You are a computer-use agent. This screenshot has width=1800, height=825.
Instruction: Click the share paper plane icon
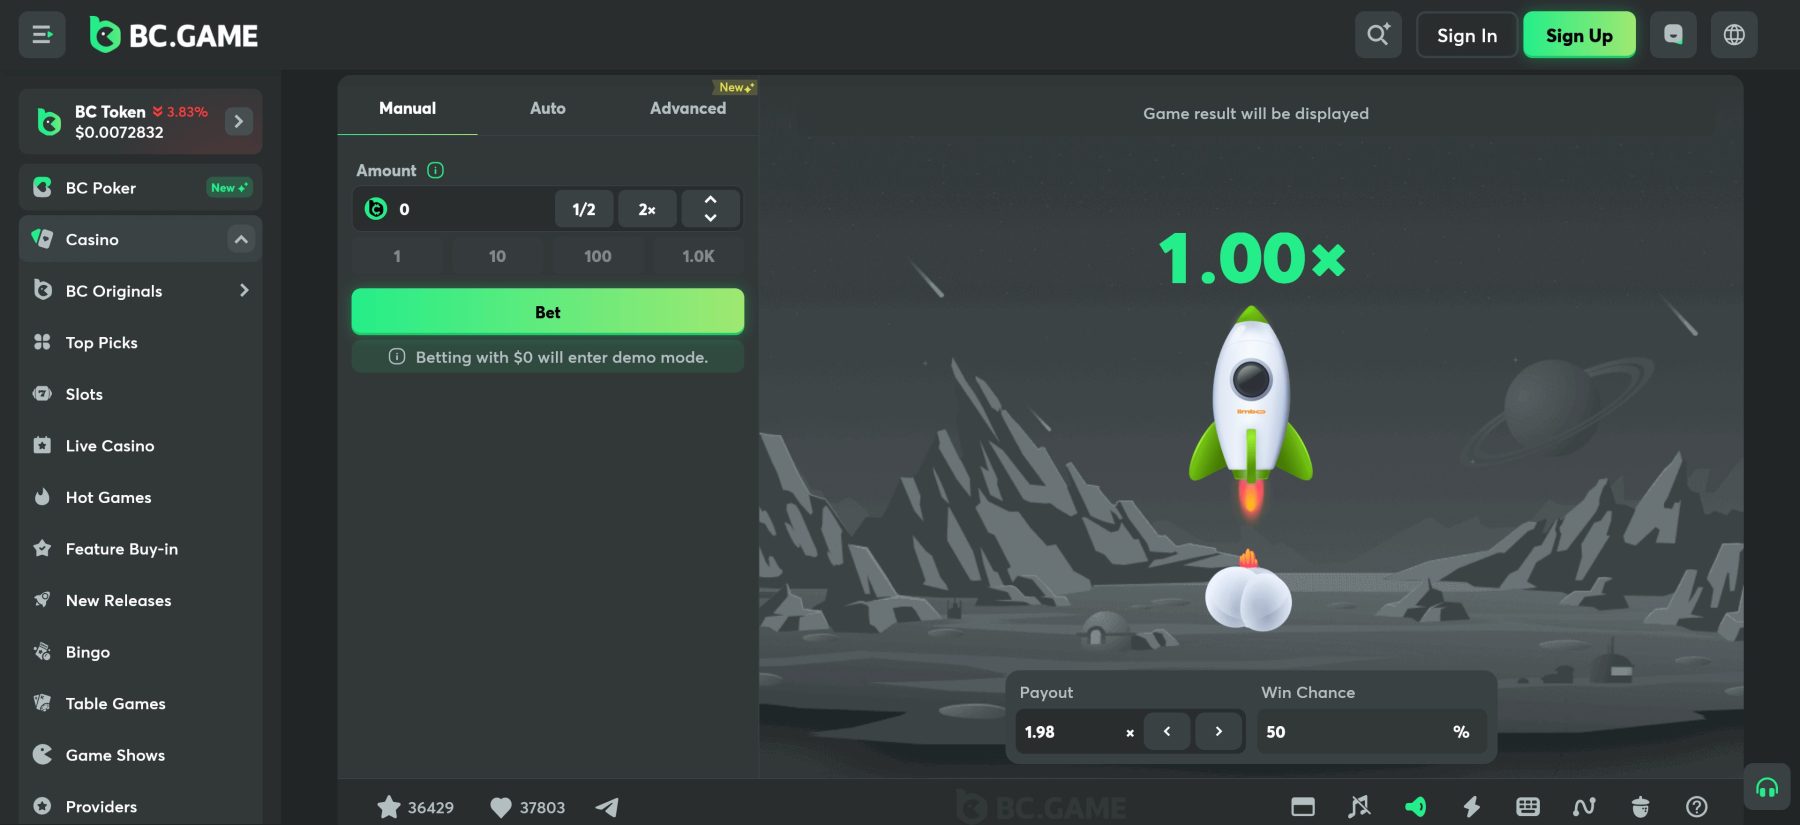pyautogui.click(x=607, y=807)
